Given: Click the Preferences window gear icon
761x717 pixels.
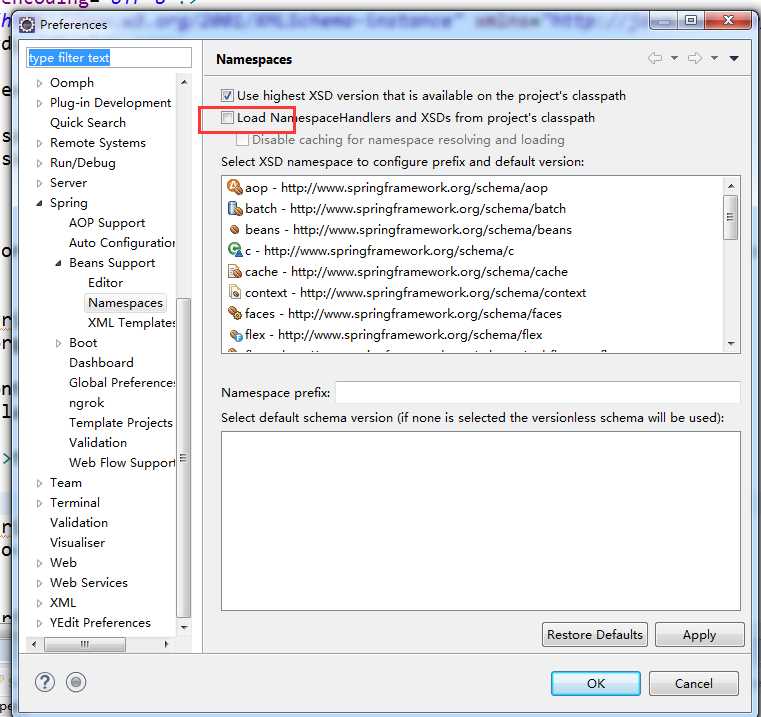Looking at the screenshot, I should pos(27,24).
